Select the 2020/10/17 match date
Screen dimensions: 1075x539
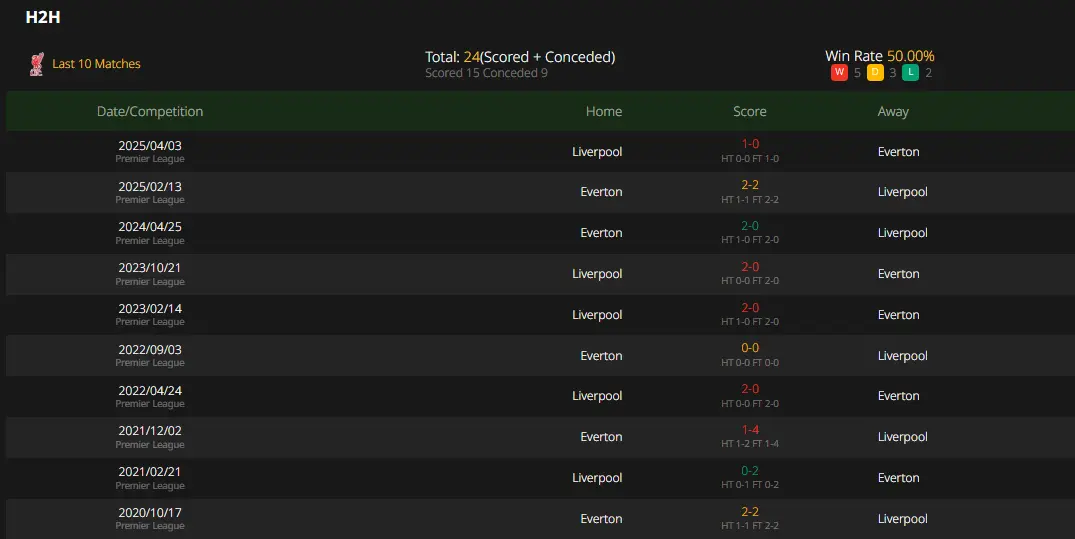pos(149,512)
